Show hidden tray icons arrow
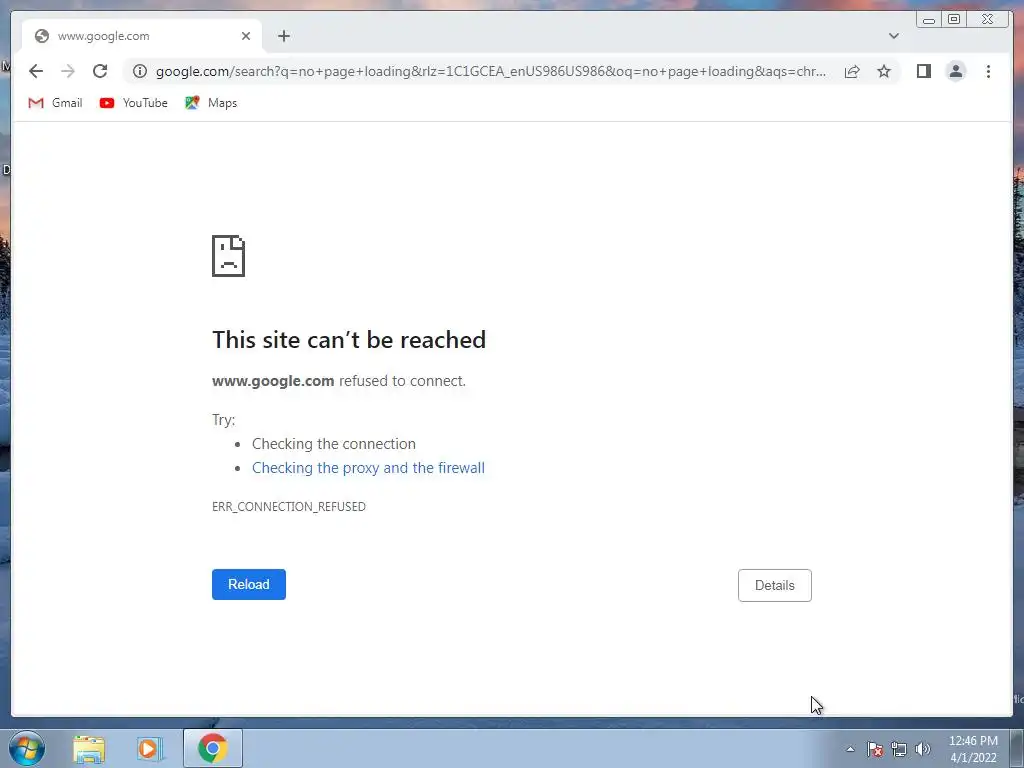1024x768 pixels. click(x=850, y=749)
